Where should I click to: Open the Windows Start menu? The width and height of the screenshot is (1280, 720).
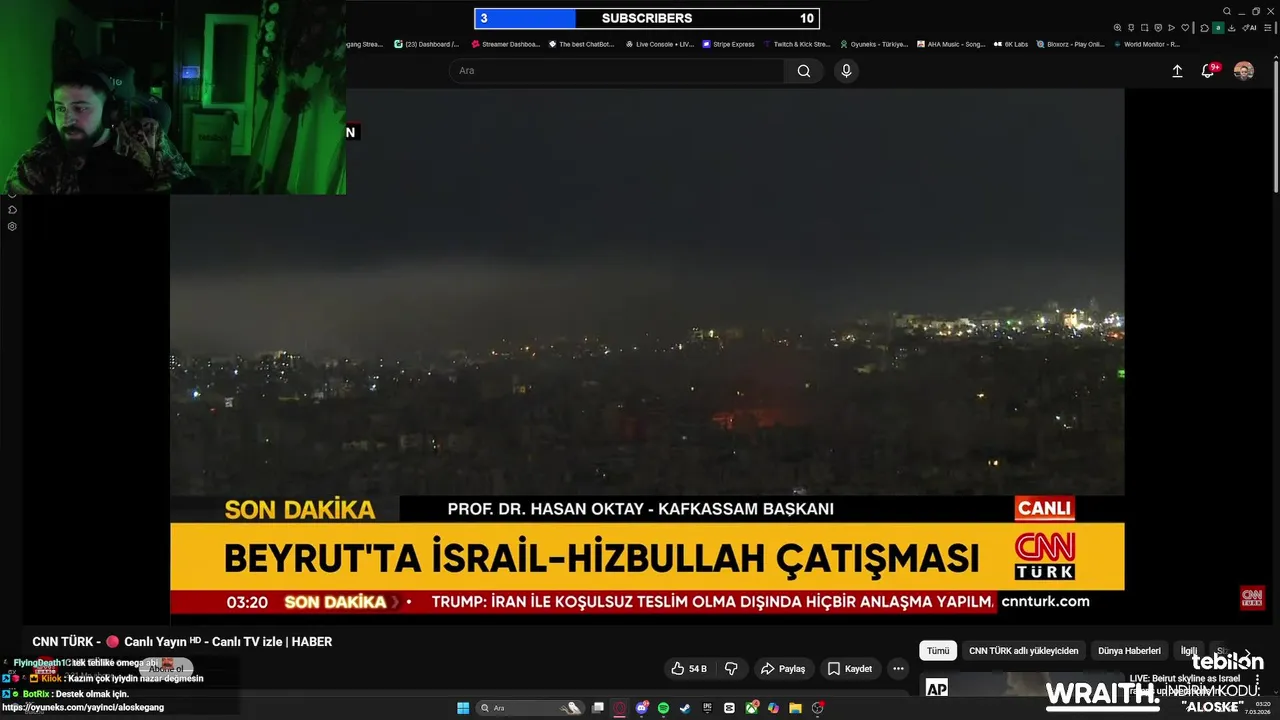point(463,708)
